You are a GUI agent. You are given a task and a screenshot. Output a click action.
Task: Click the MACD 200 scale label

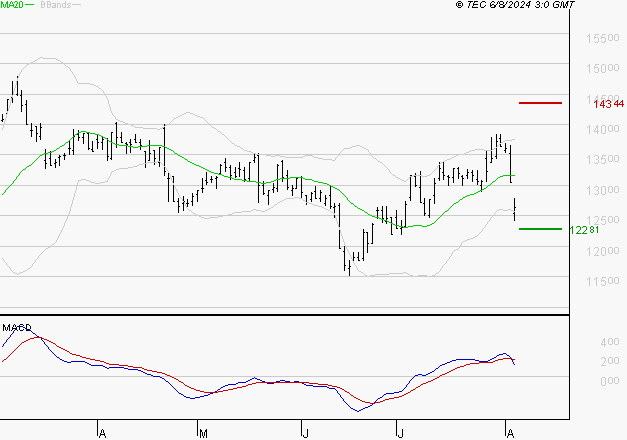point(610,361)
